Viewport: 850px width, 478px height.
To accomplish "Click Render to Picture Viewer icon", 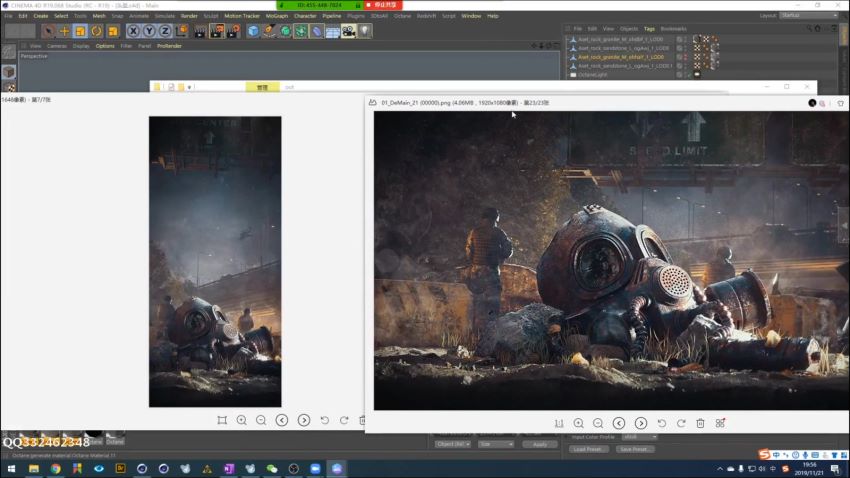I will [217, 31].
